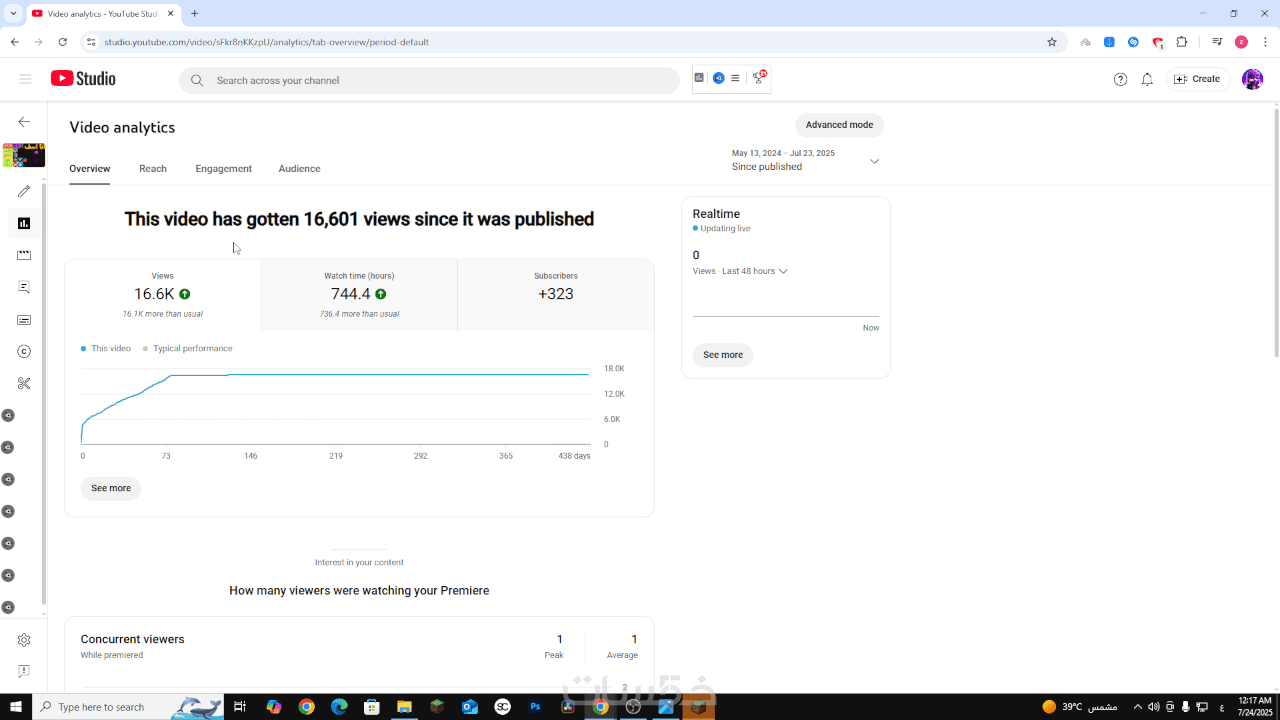Open the tab search dropdown arrow
Screen dimensions: 1280x720
(14, 13)
